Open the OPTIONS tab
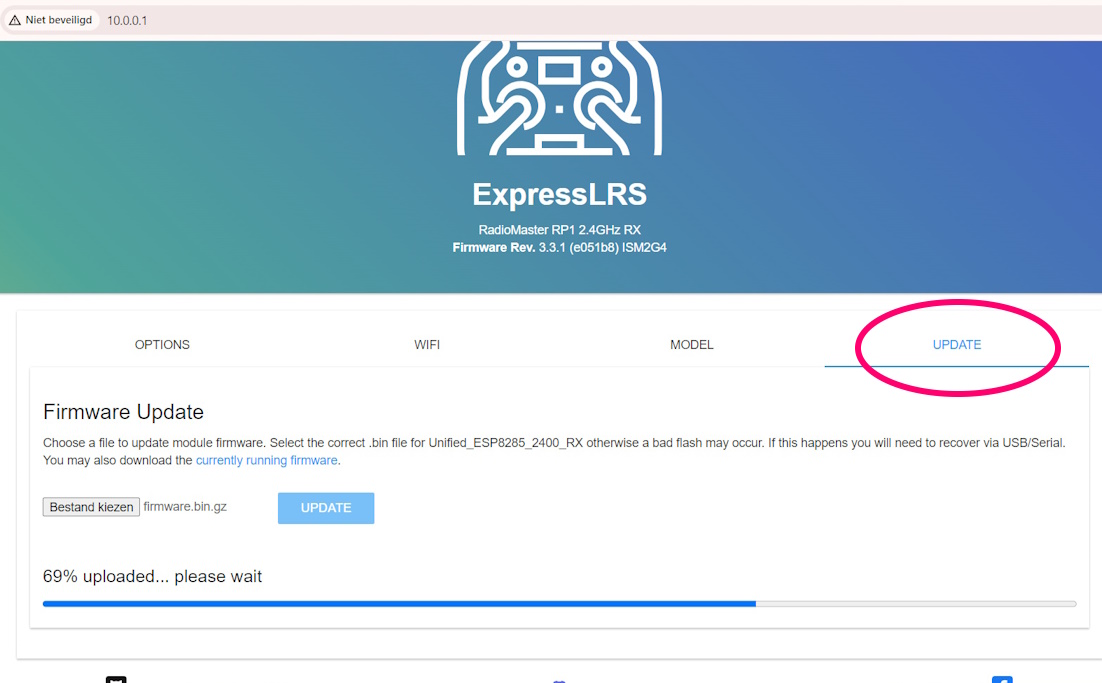The width and height of the screenshot is (1102, 683). 162,345
